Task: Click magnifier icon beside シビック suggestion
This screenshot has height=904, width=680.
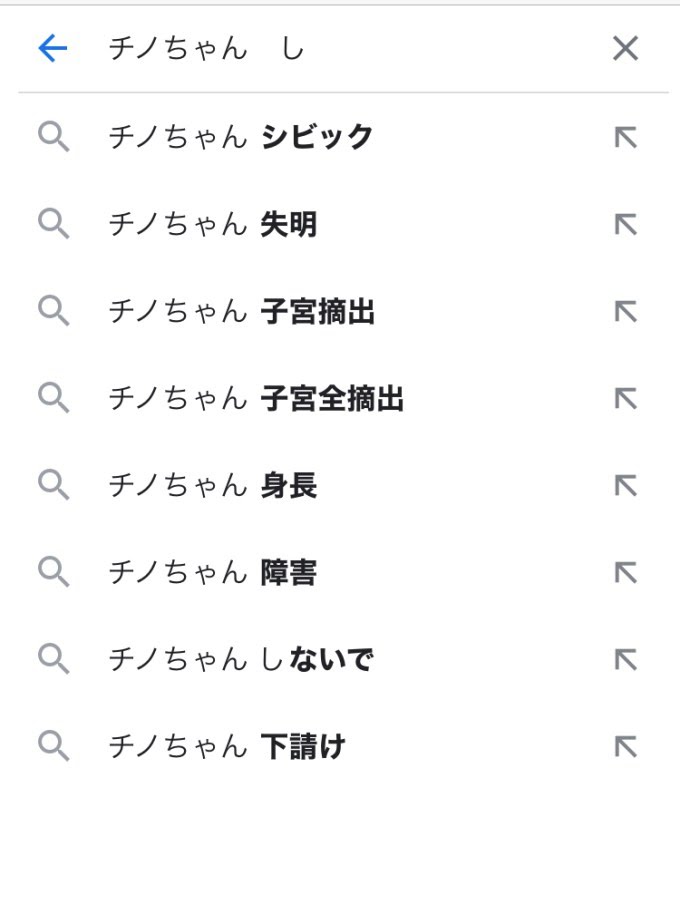Action: tap(54, 137)
